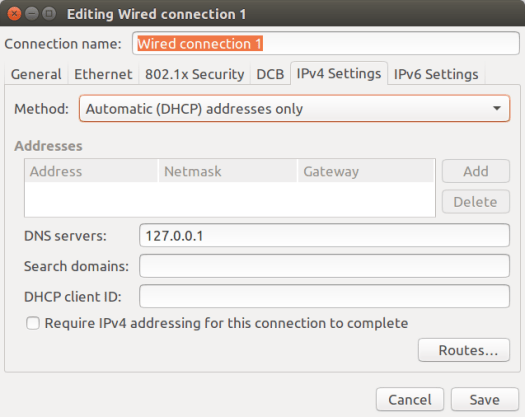Select the Automatic (DHCP) addresses only combo box
The image size is (525, 417).
click(x=295, y=109)
